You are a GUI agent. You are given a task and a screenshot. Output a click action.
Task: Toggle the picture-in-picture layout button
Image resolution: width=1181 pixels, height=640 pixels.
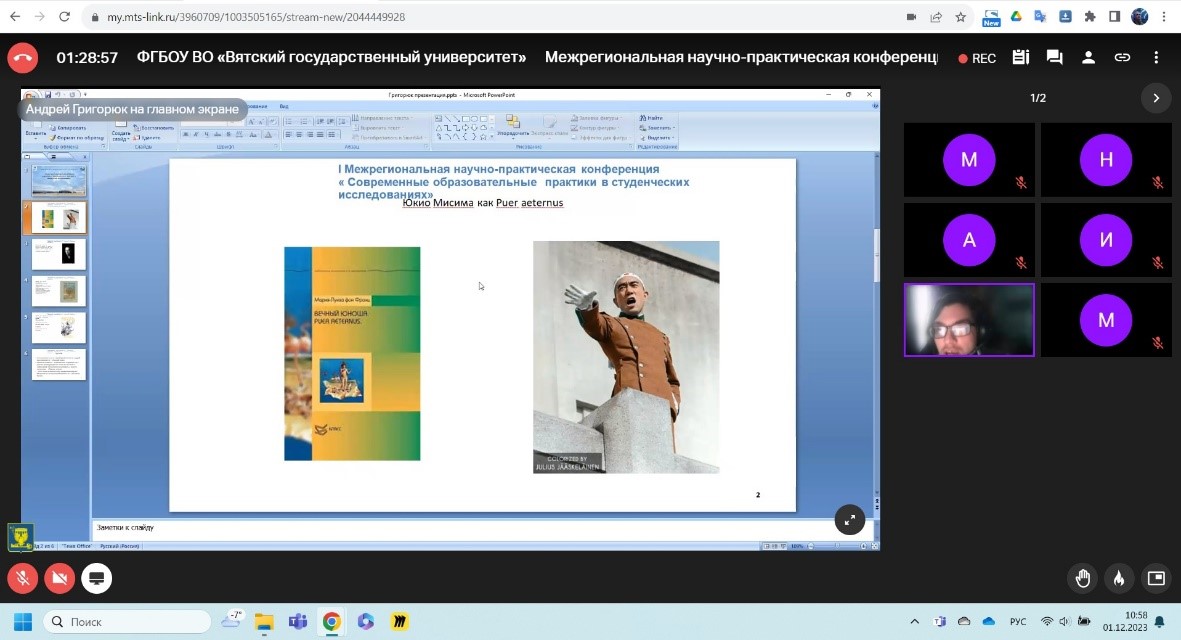click(1156, 578)
